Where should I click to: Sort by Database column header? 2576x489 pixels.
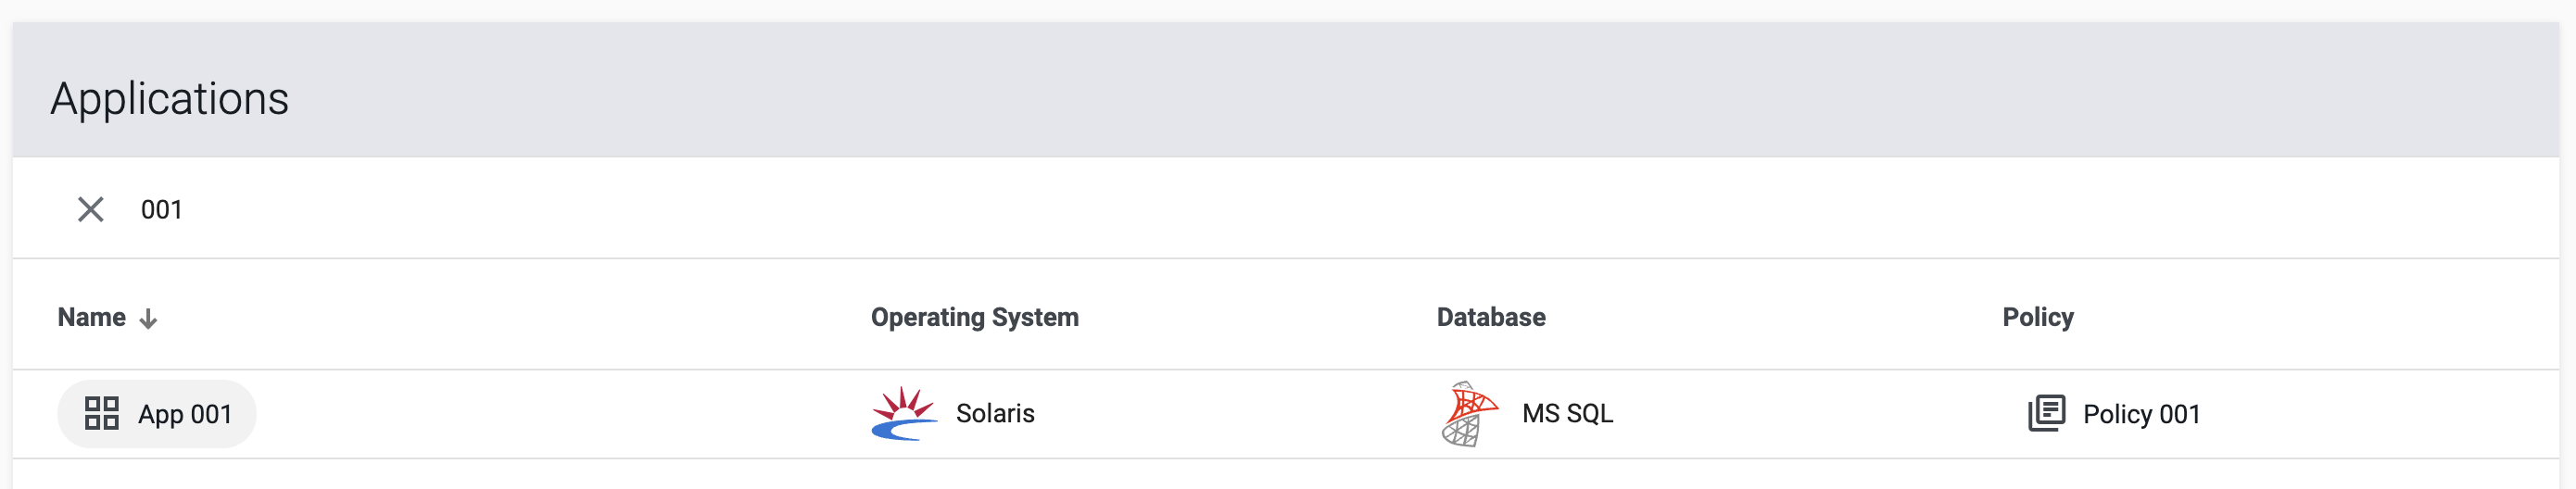pos(1490,317)
